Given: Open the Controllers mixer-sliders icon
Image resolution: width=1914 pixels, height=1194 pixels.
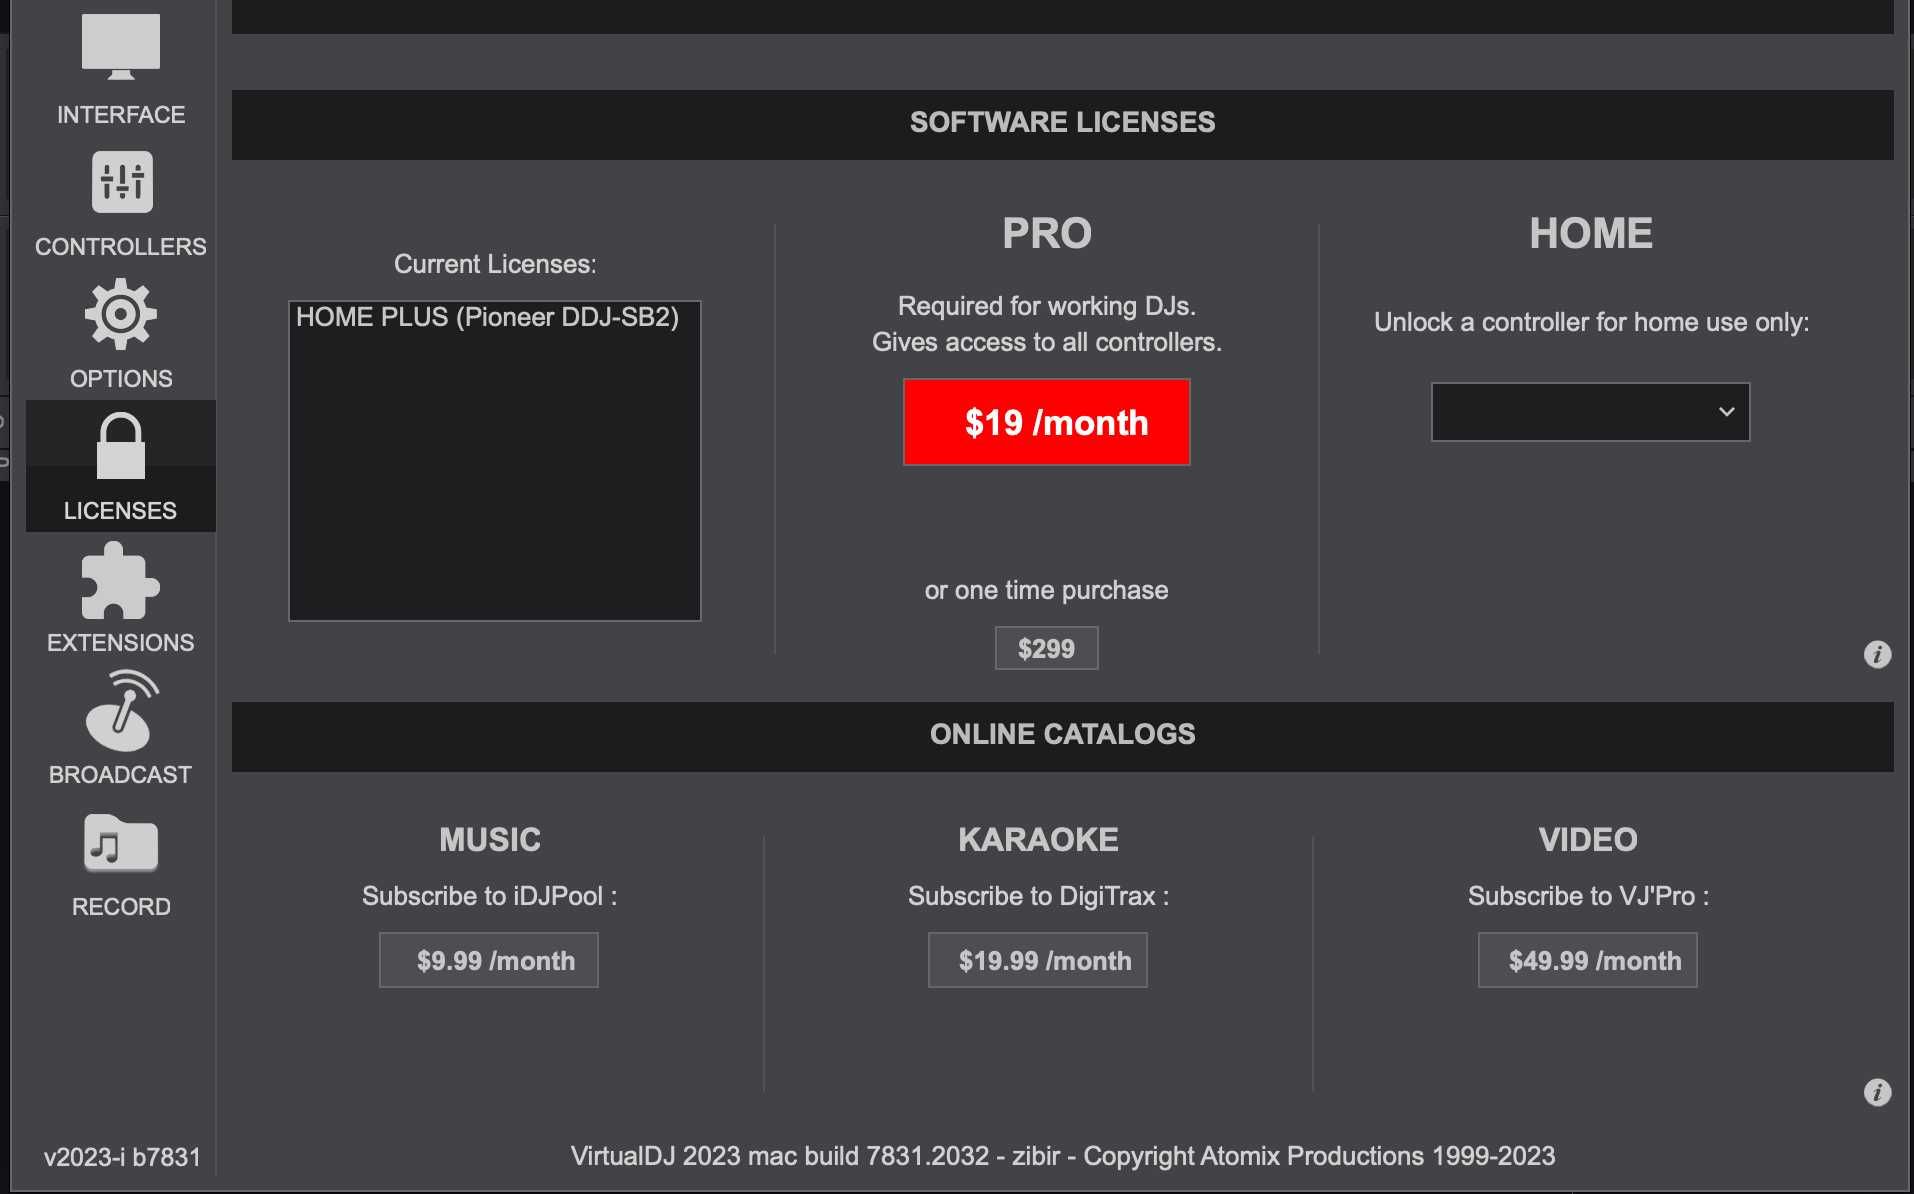Looking at the screenshot, I should pos(122,182).
